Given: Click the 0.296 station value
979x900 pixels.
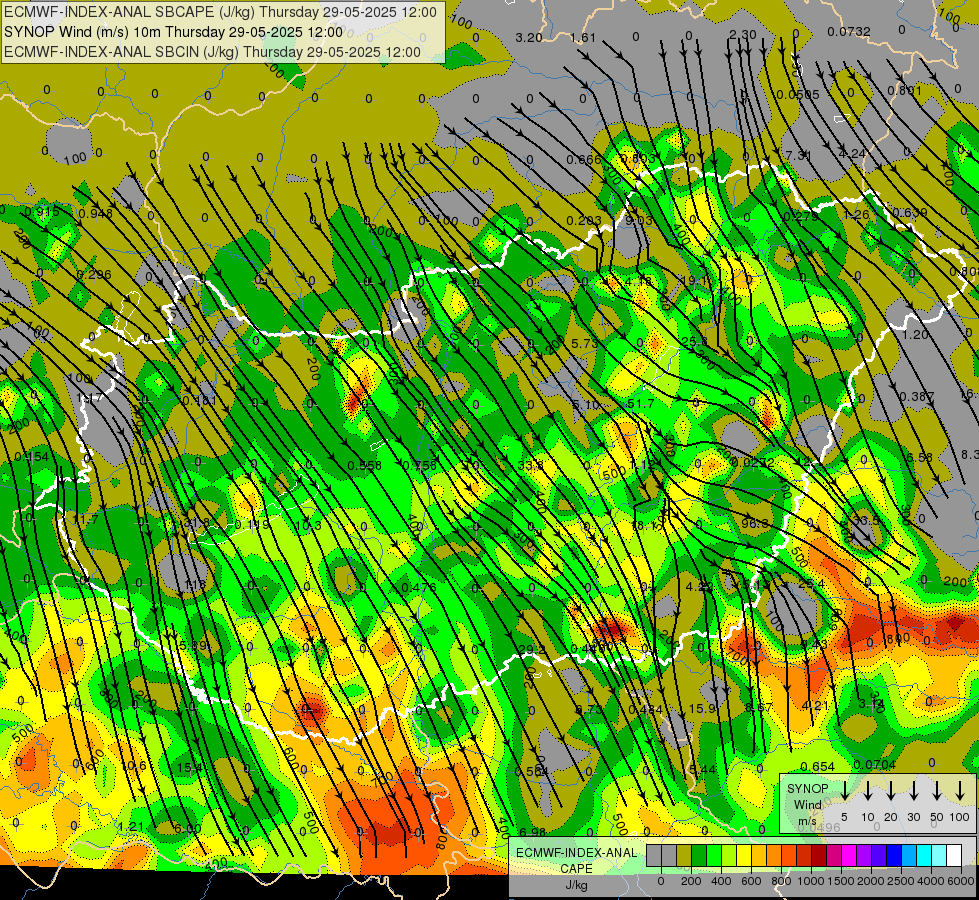Looking at the screenshot, I should [x=94, y=274].
